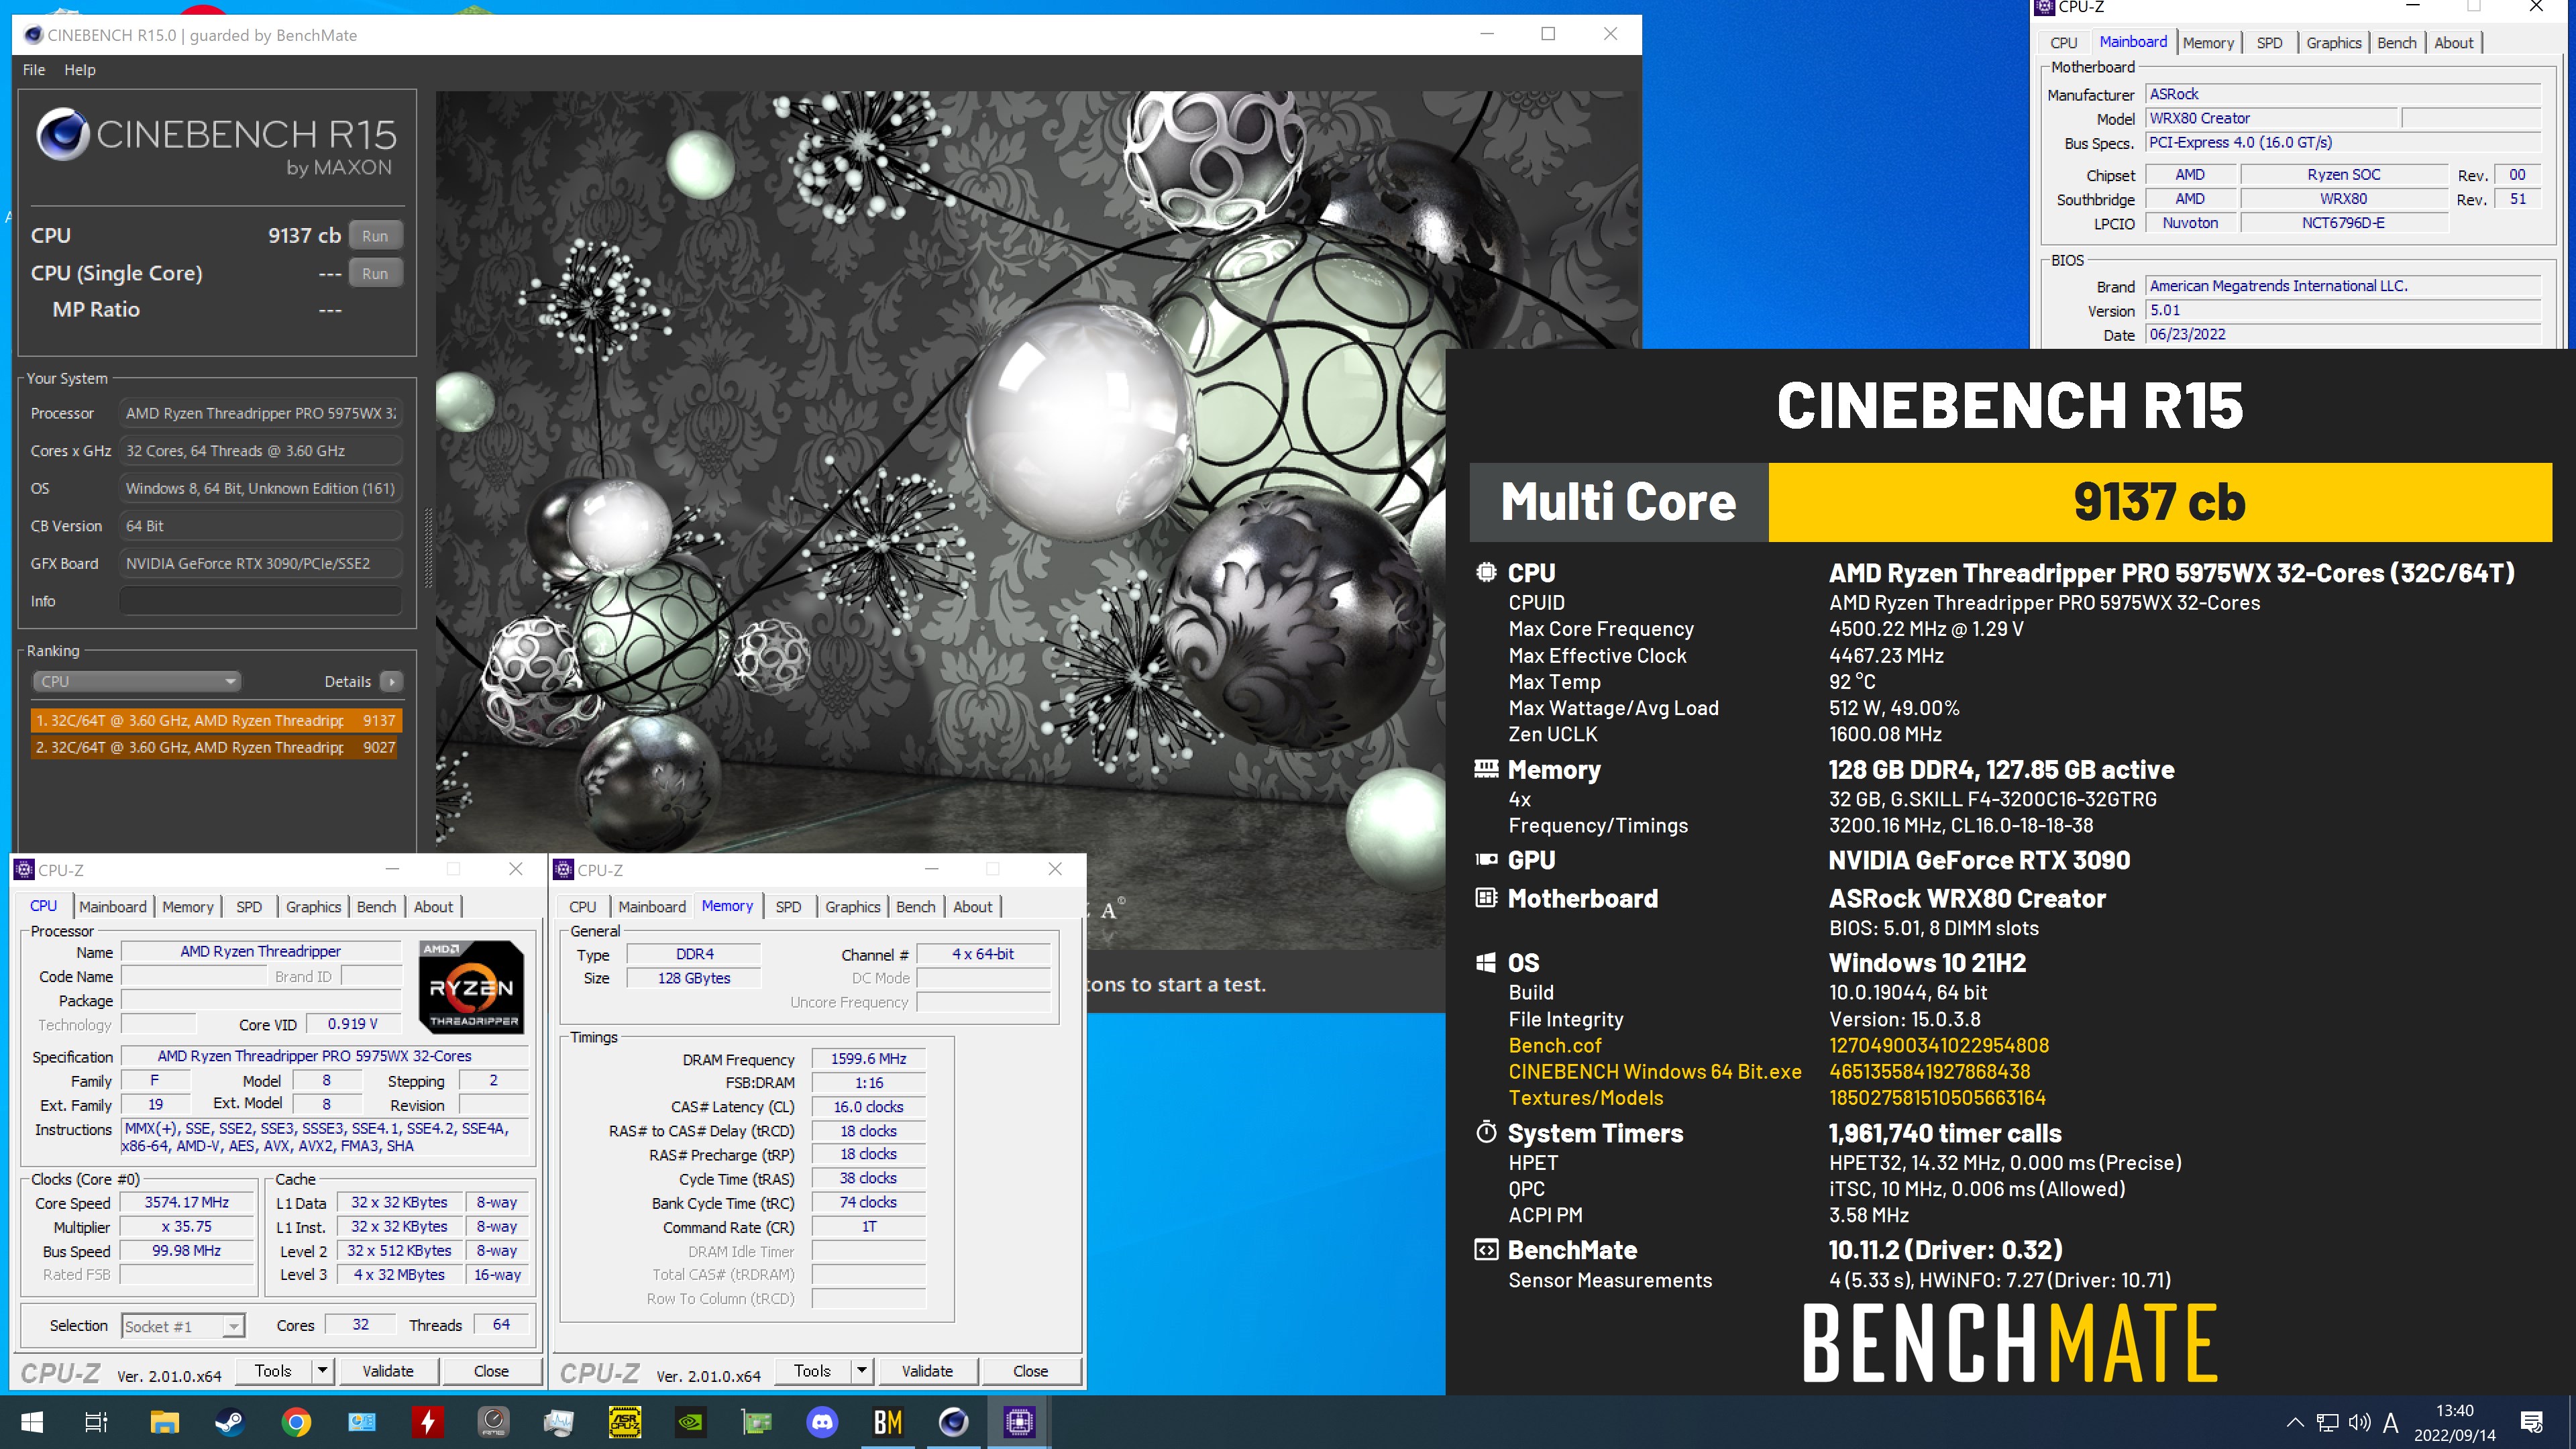Open Tools dropdown arrow in left CPU-Z

click(322, 1371)
